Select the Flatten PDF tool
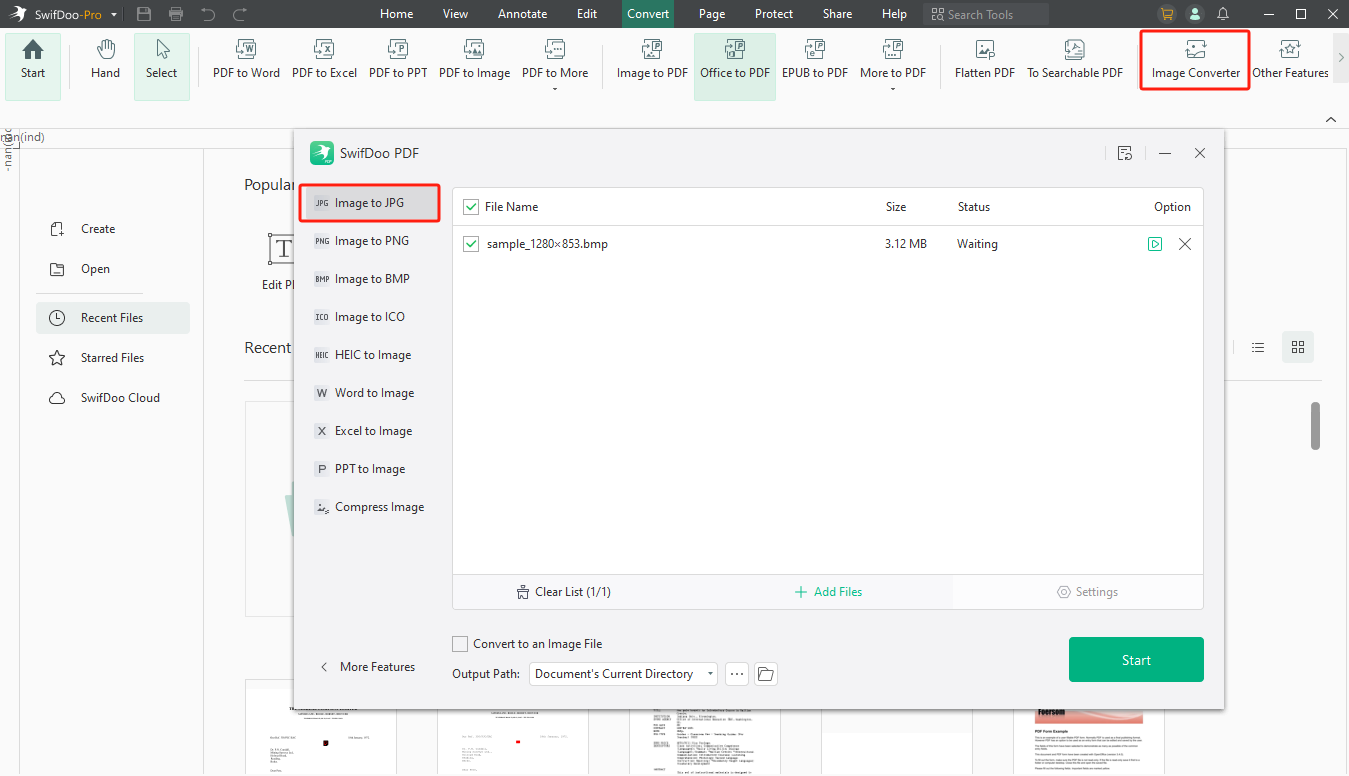The image size is (1349, 776). [x=985, y=60]
